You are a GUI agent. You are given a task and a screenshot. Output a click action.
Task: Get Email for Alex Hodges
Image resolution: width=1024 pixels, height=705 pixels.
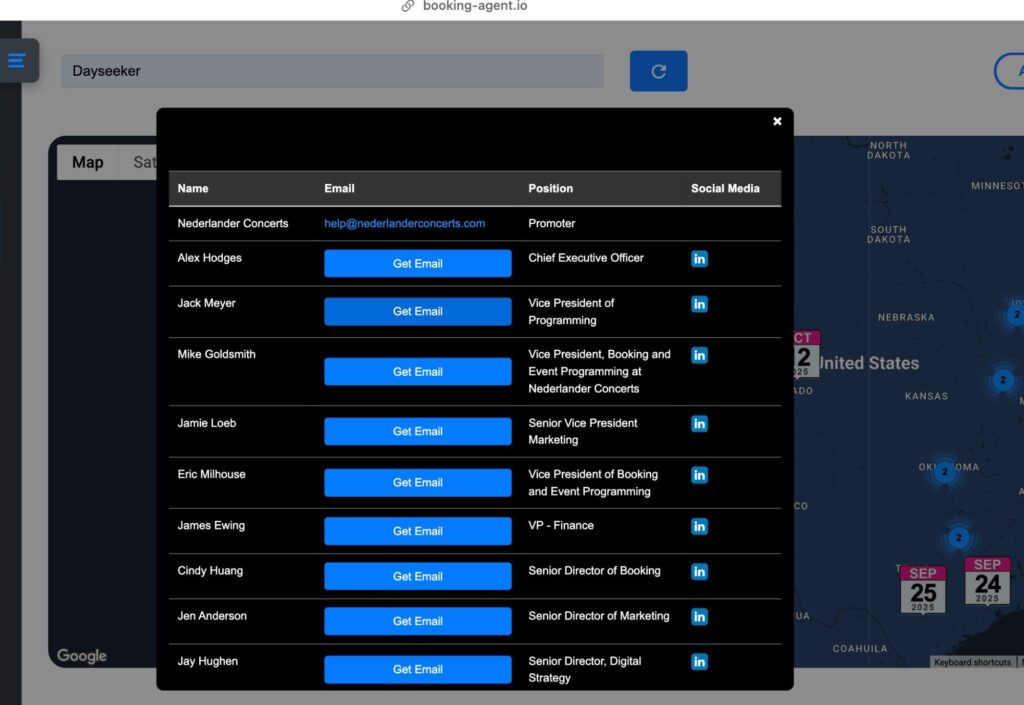point(417,263)
